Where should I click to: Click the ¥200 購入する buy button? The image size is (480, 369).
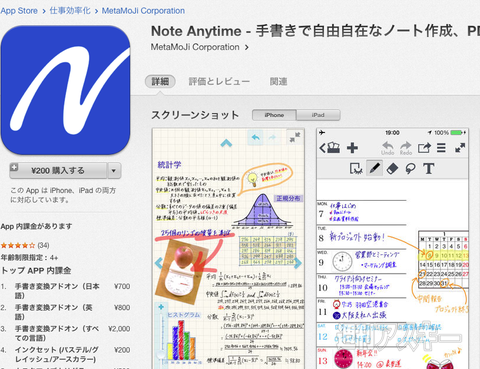tap(58, 171)
